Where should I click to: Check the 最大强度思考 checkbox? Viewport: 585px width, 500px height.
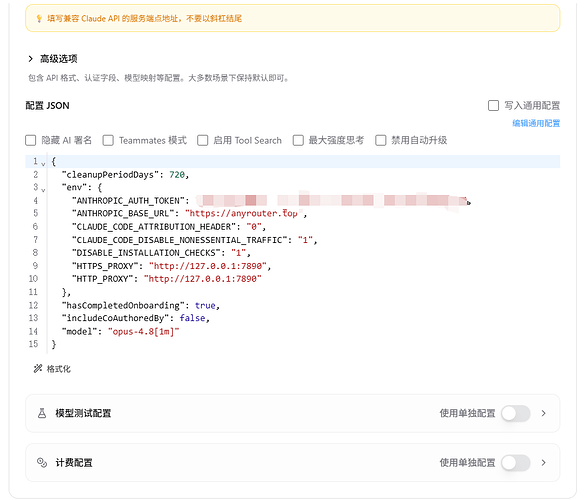[x=298, y=140]
